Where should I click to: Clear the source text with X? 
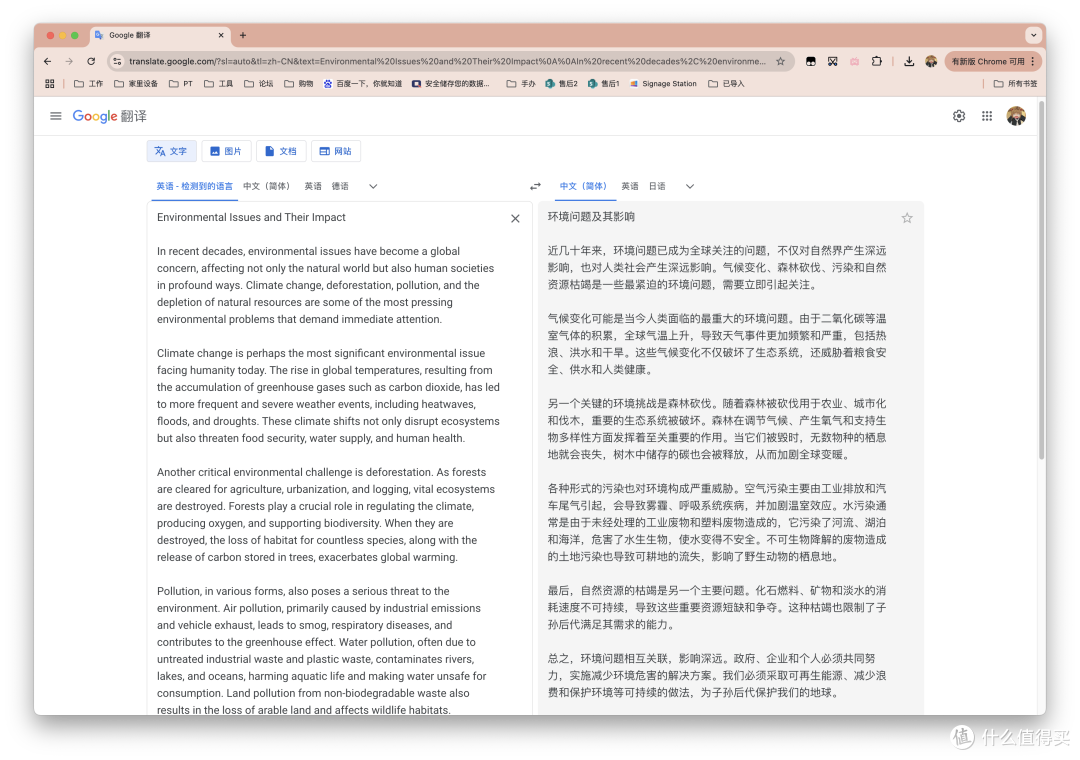point(515,218)
